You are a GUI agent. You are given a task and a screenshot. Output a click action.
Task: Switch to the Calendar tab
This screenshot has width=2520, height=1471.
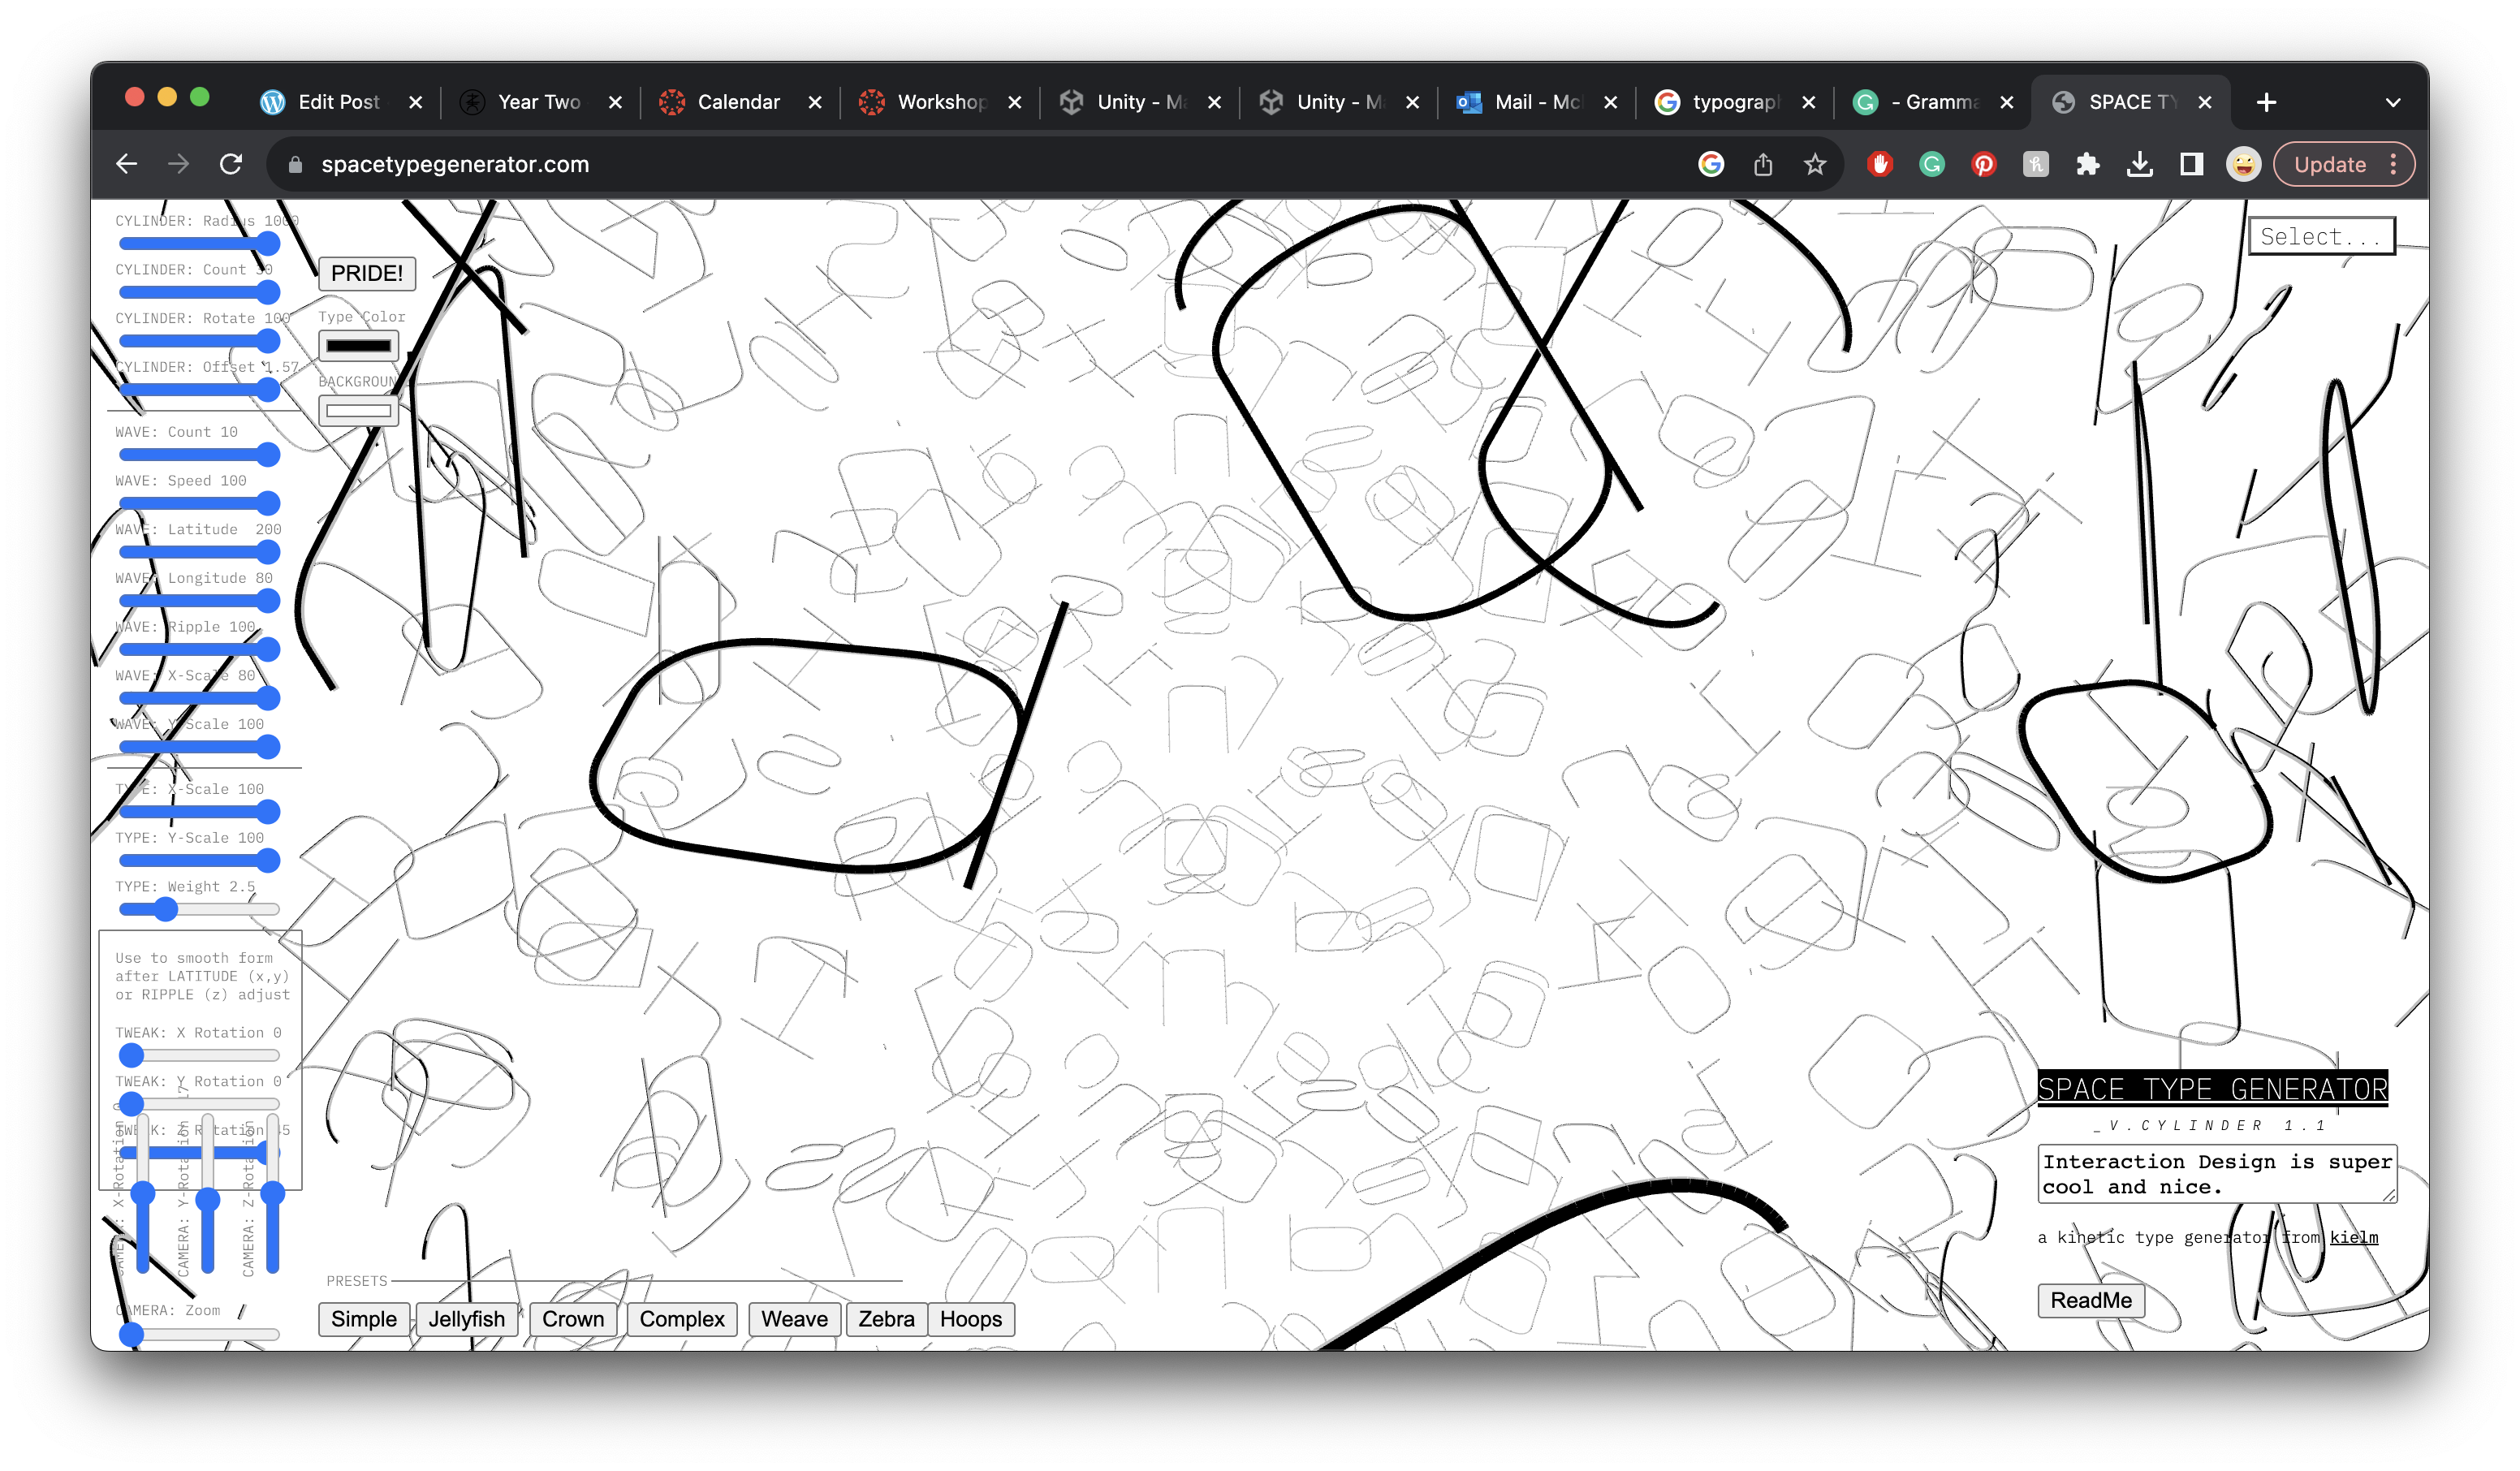tap(738, 102)
